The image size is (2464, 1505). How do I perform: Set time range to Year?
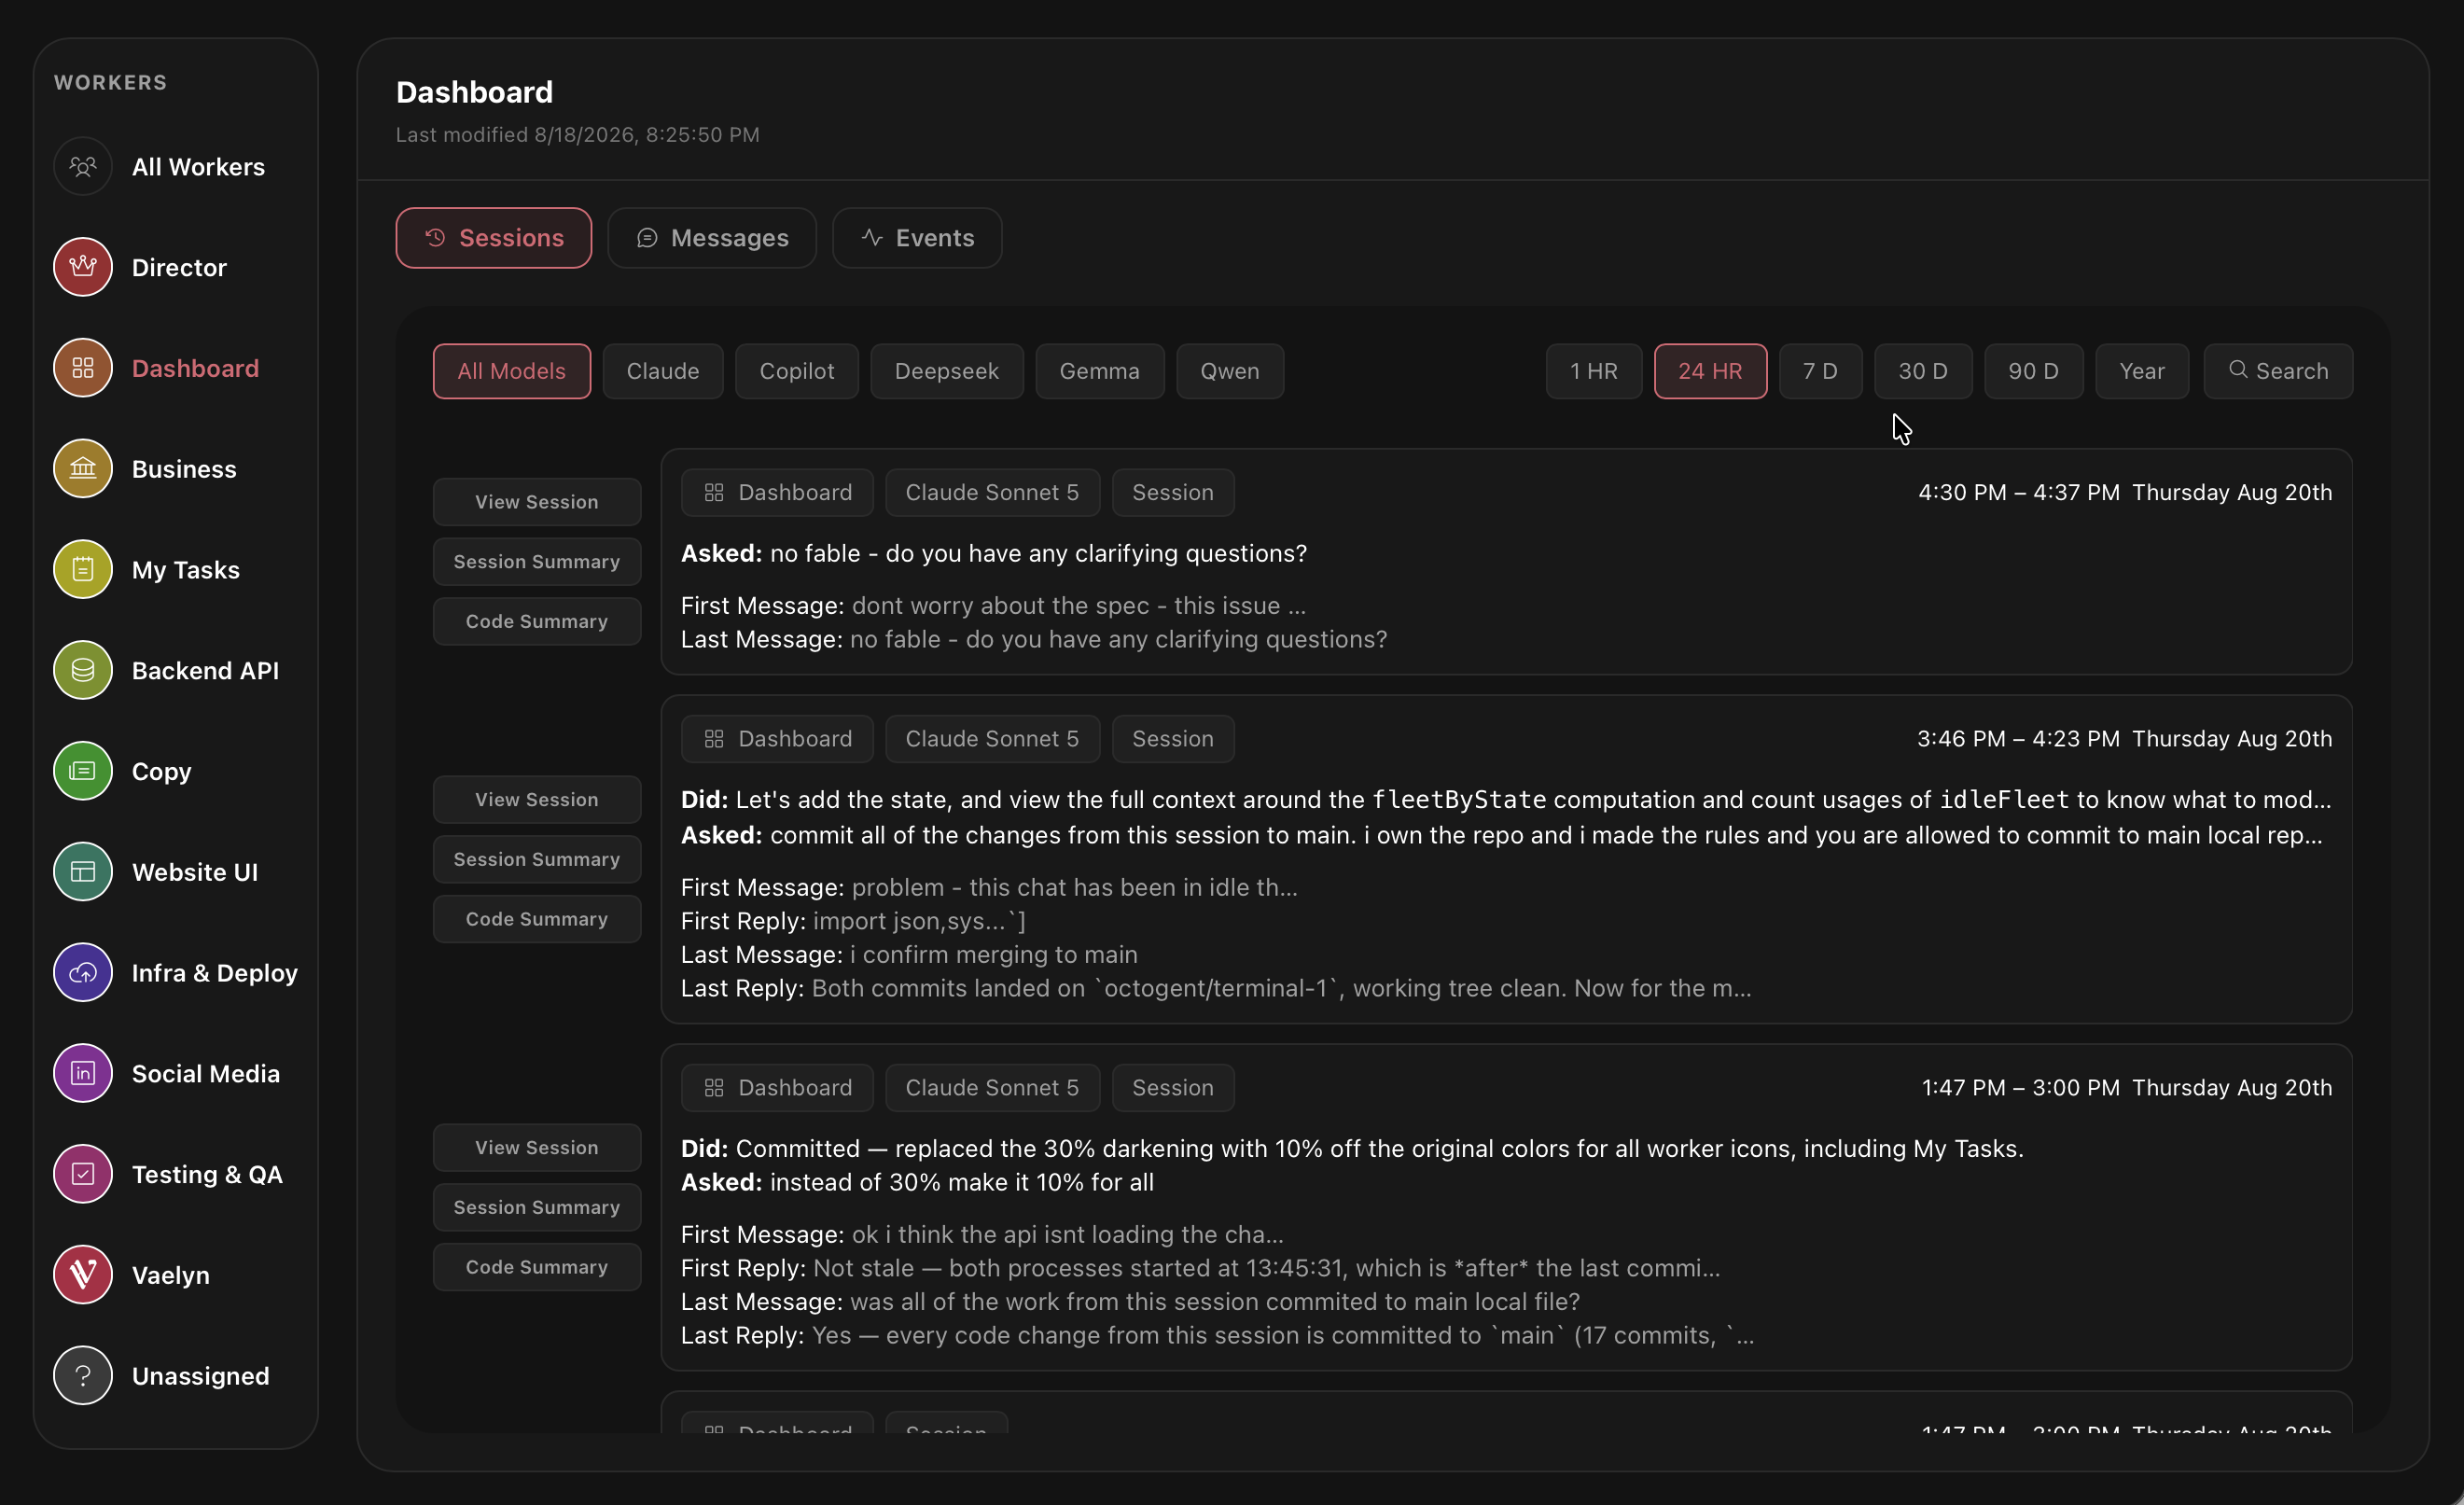(x=2142, y=371)
